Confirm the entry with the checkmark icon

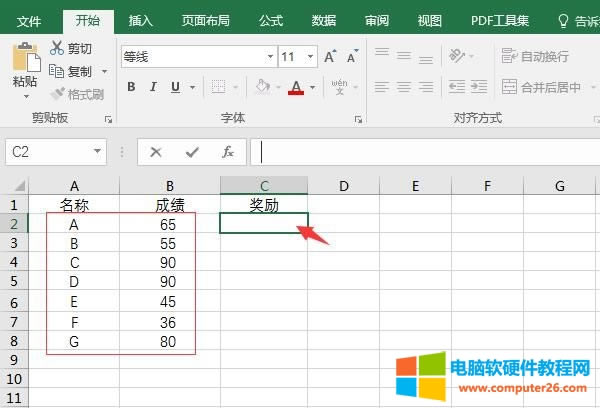coord(192,152)
